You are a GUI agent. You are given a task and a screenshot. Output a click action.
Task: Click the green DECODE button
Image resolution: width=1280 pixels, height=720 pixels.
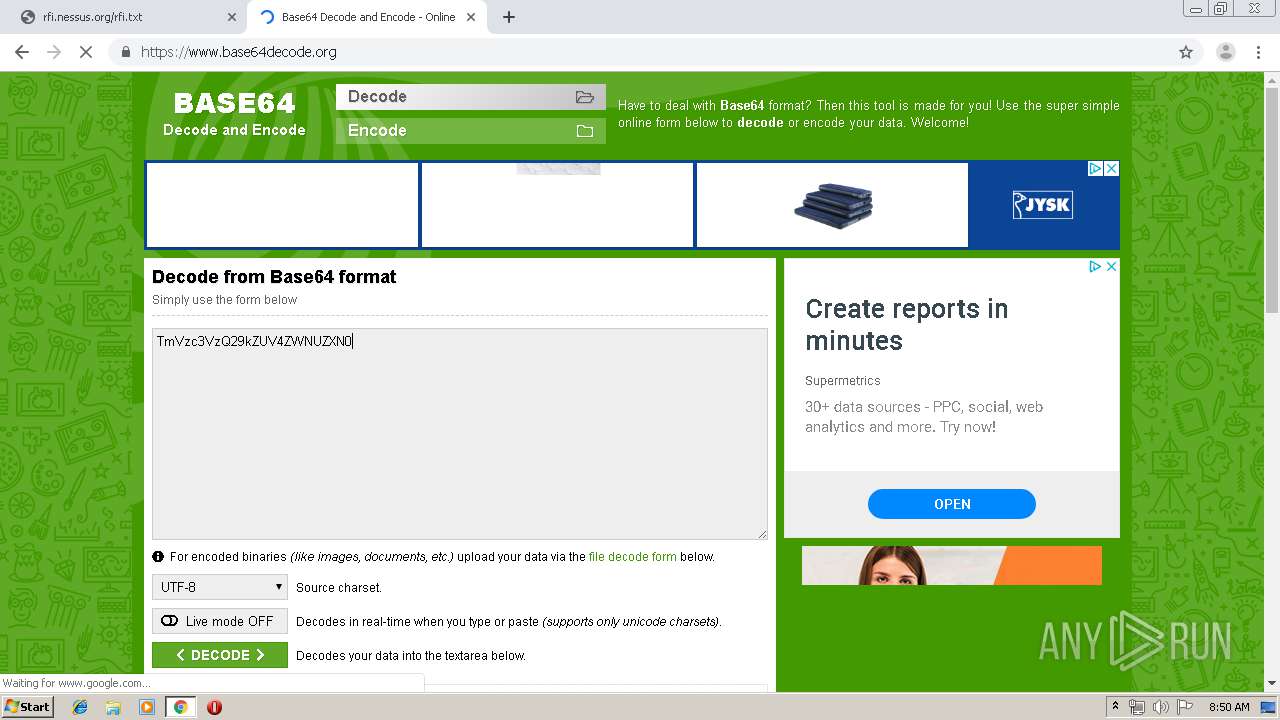(x=220, y=655)
